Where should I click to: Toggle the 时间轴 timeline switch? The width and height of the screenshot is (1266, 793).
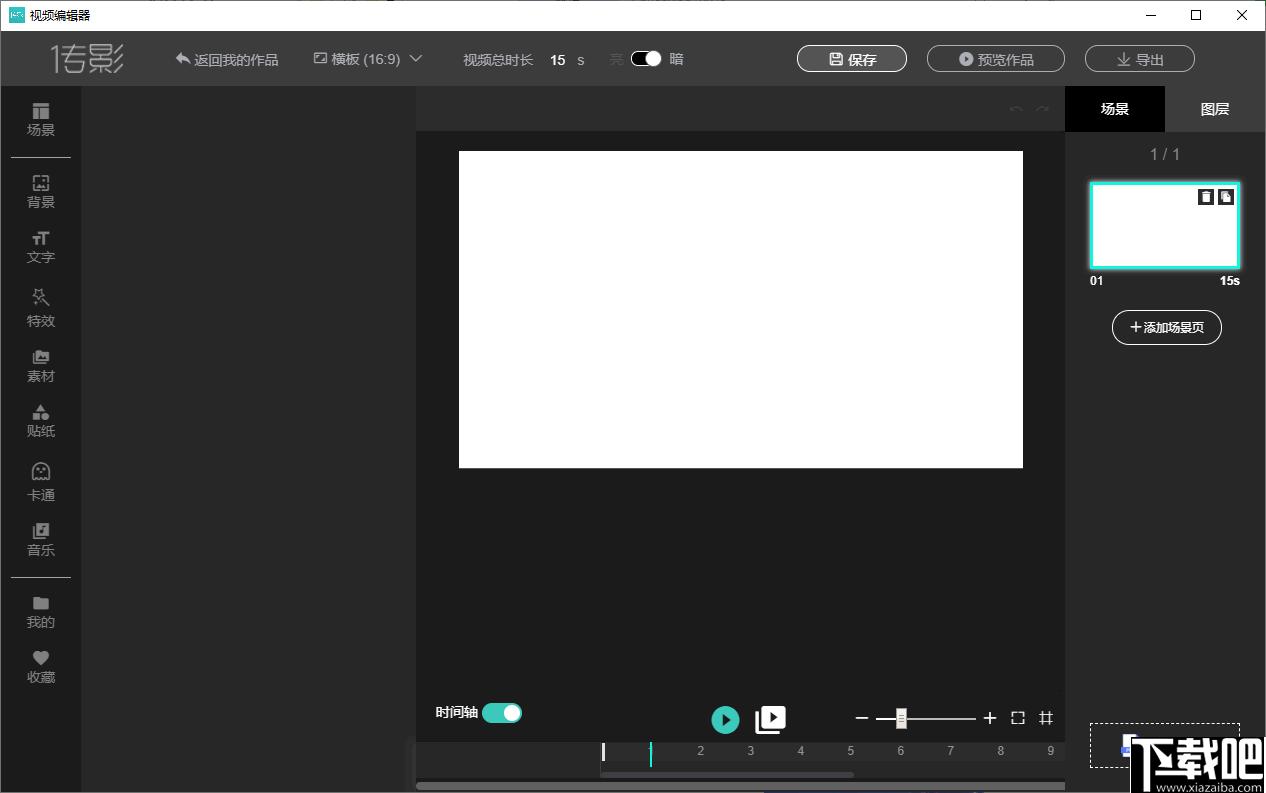click(x=502, y=713)
